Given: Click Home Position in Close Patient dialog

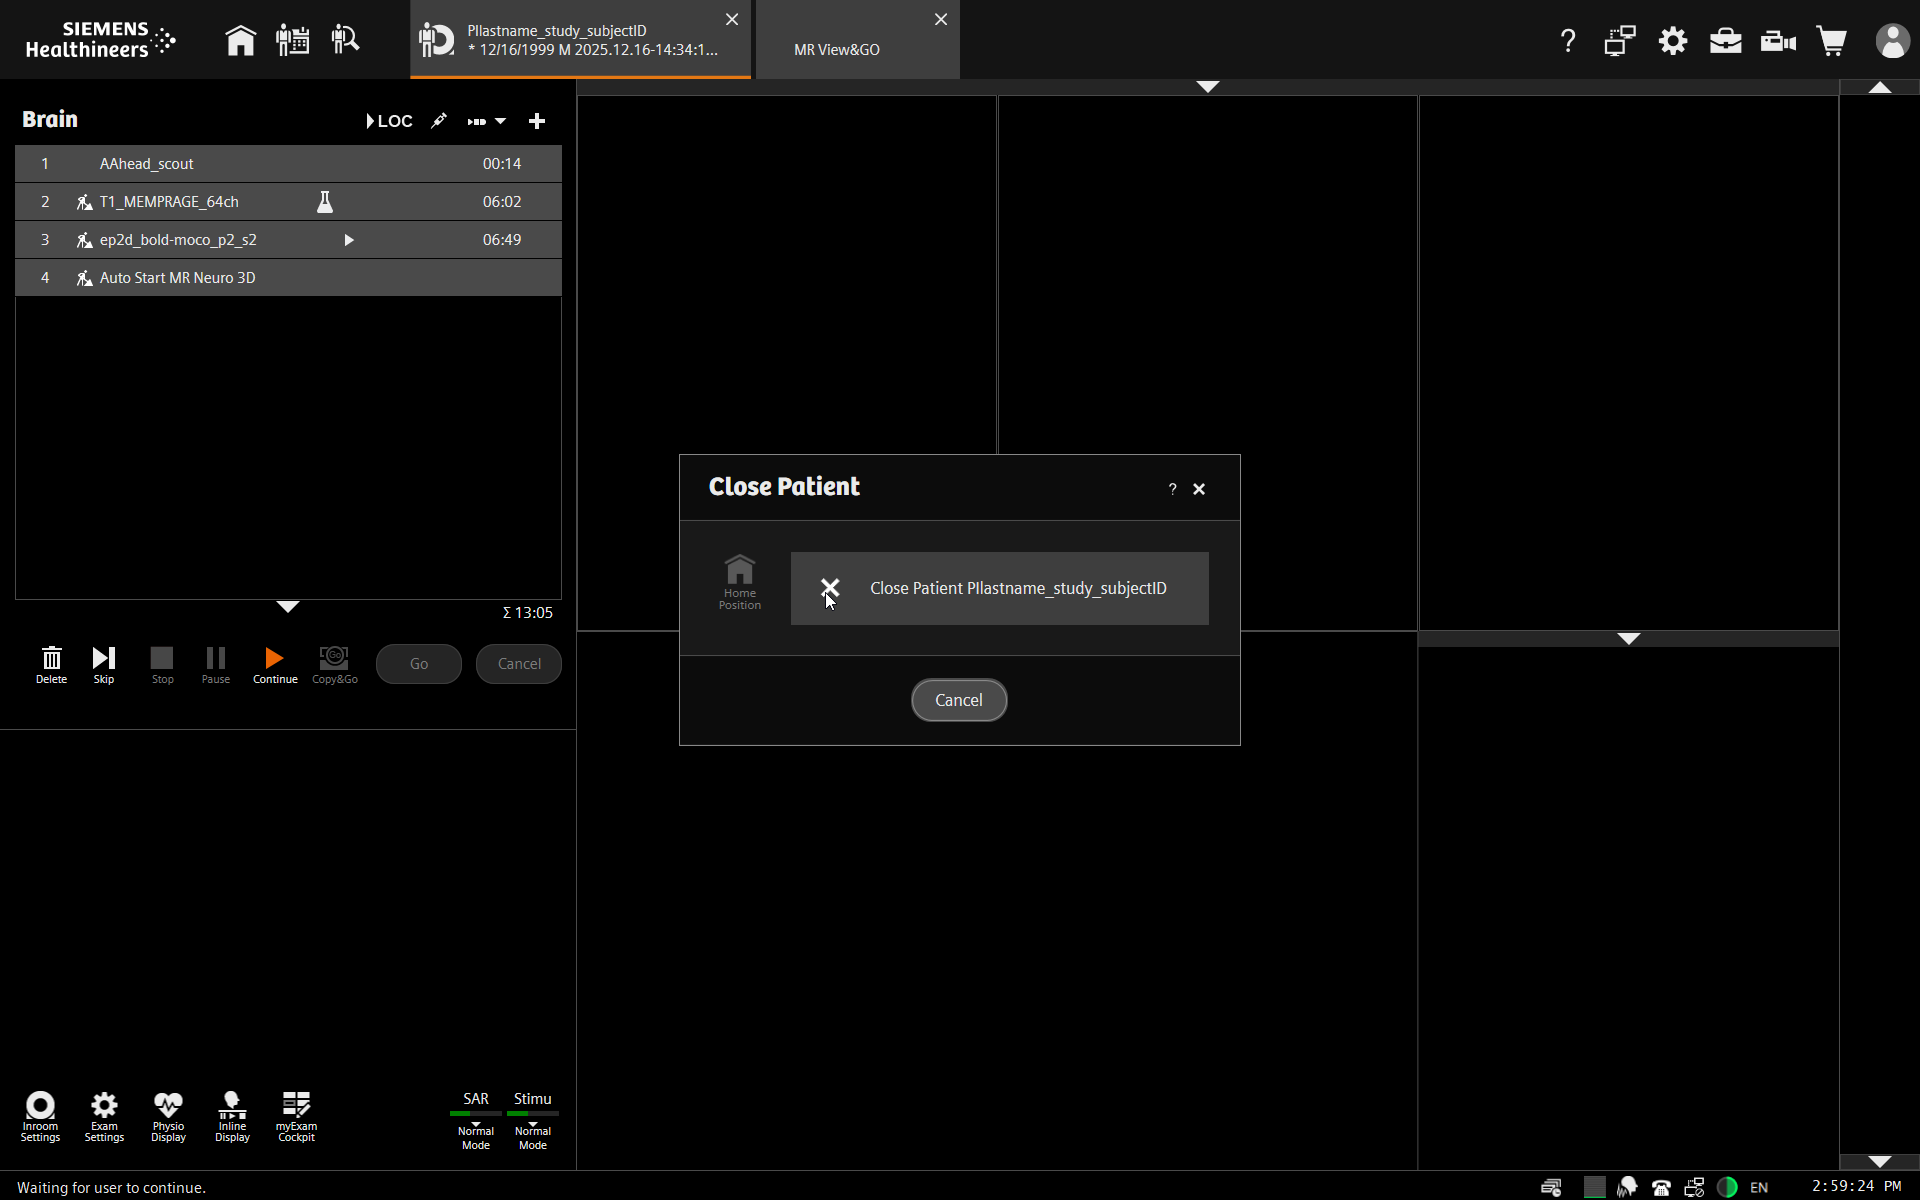Looking at the screenshot, I should [740, 582].
